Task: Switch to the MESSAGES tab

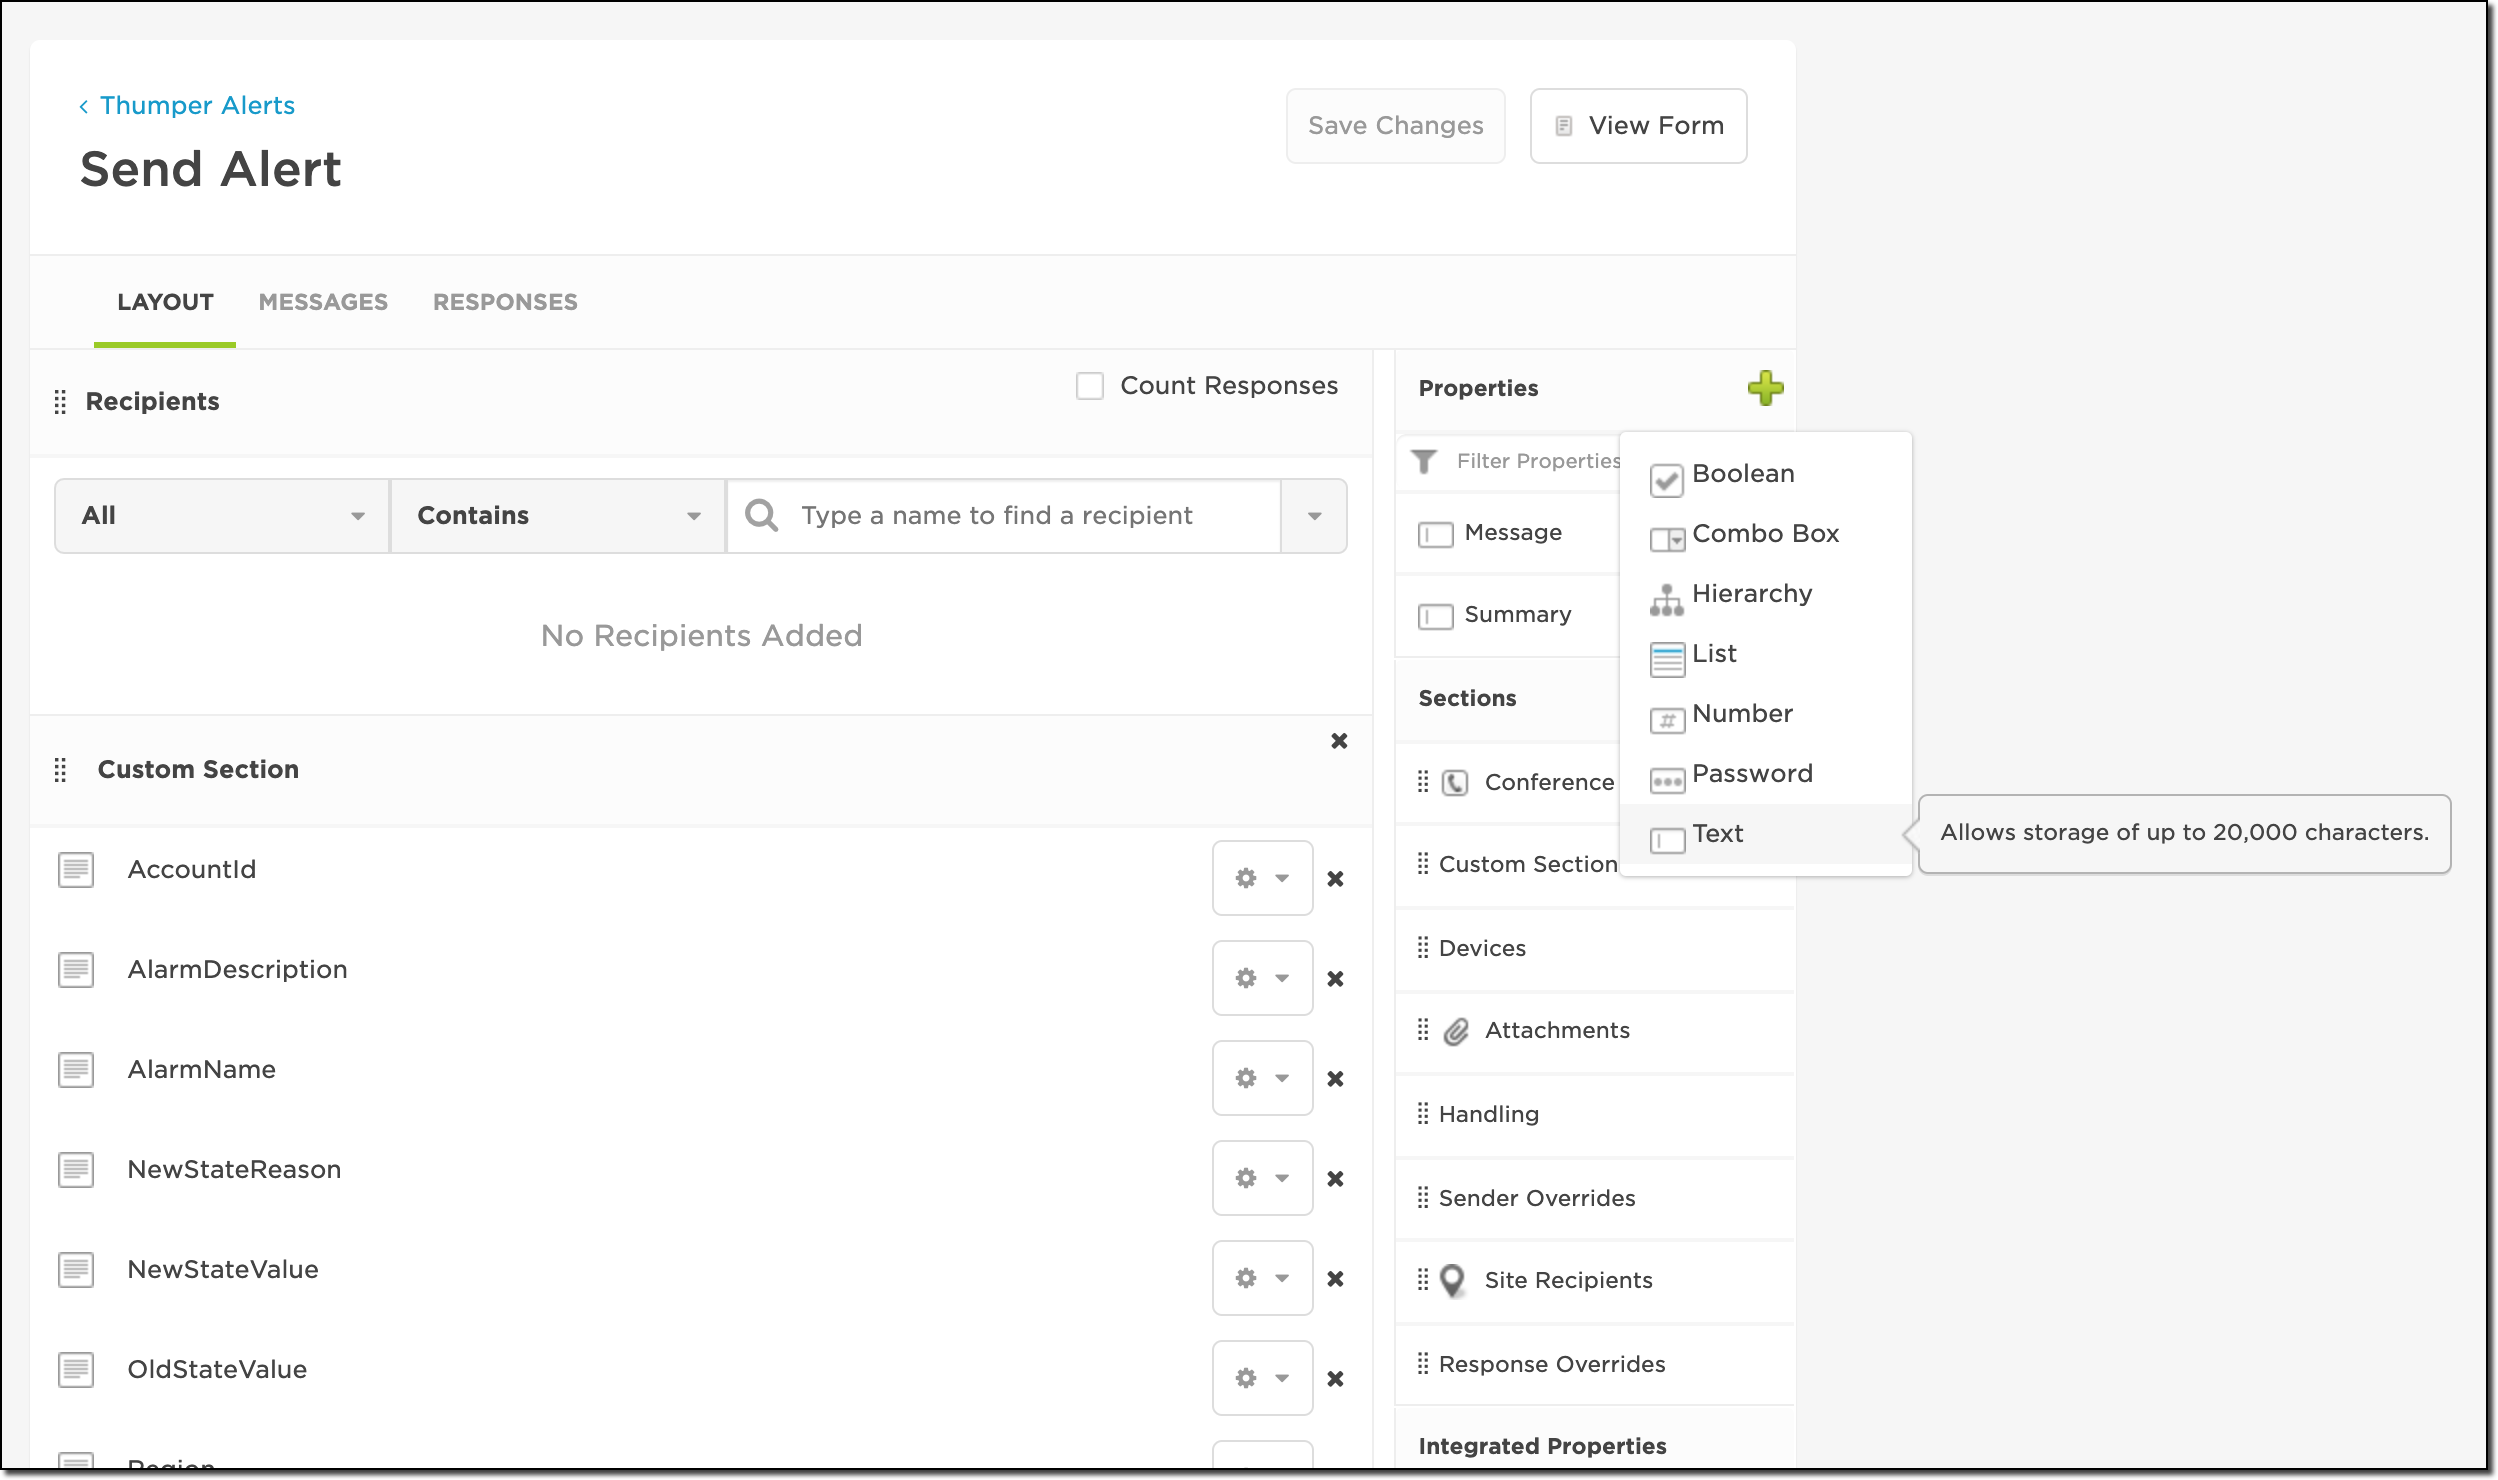Action: click(x=323, y=302)
